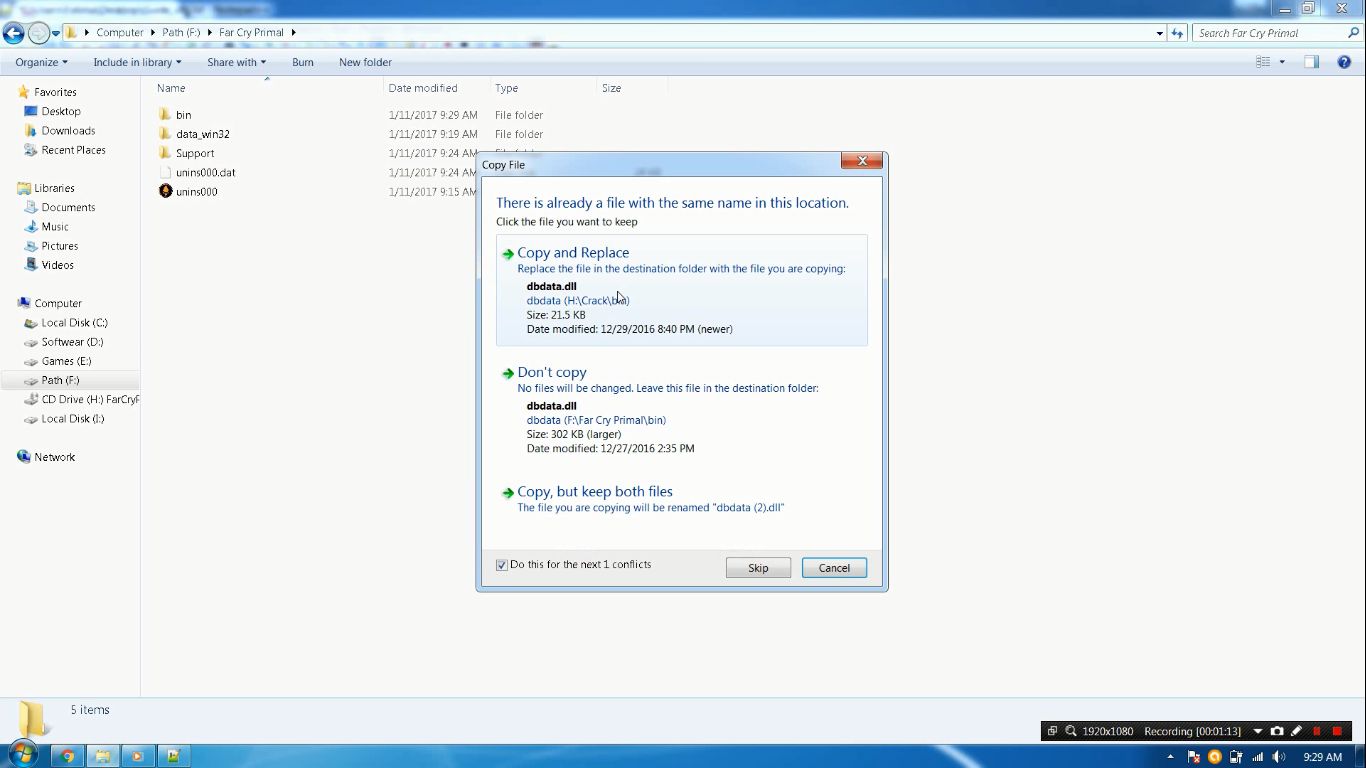Click Burn in the toolbar
1366x768 pixels.
pyautogui.click(x=303, y=62)
